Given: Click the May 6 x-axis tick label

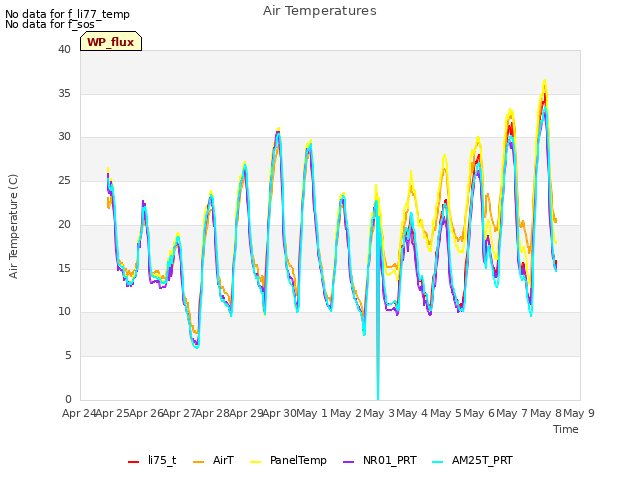Looking at the screenshot, I should click(x=480, y=413).
